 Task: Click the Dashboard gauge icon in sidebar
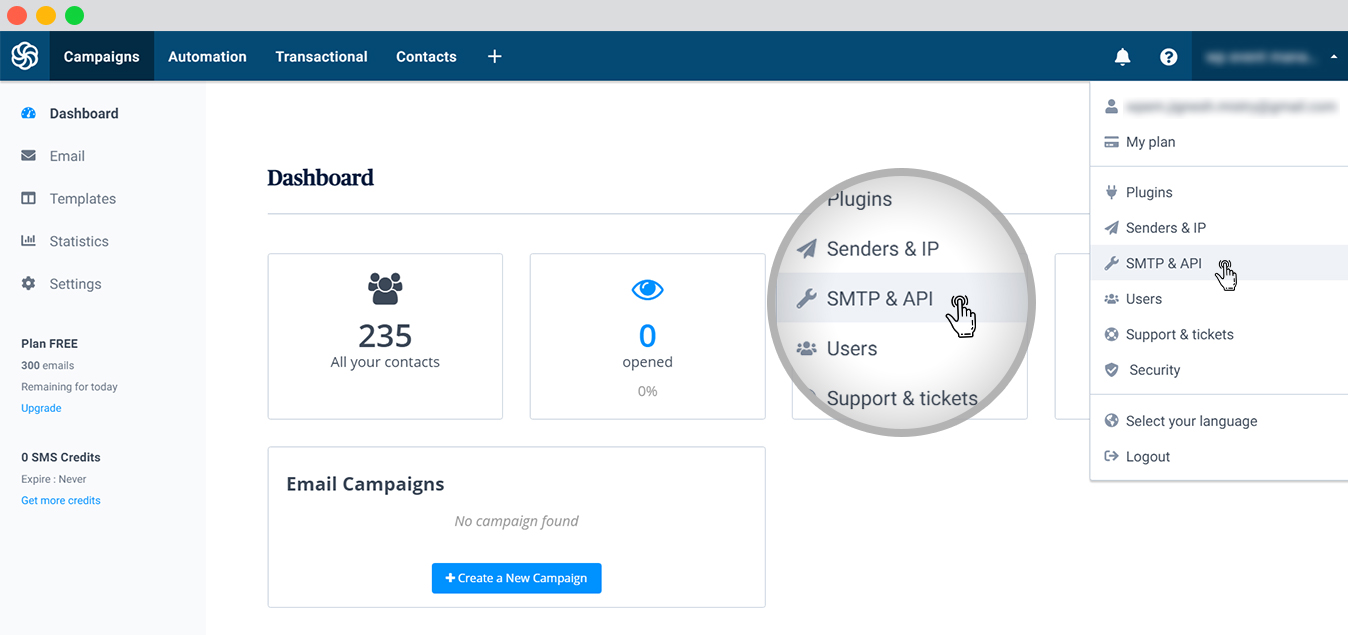click(x=28, y=113)
